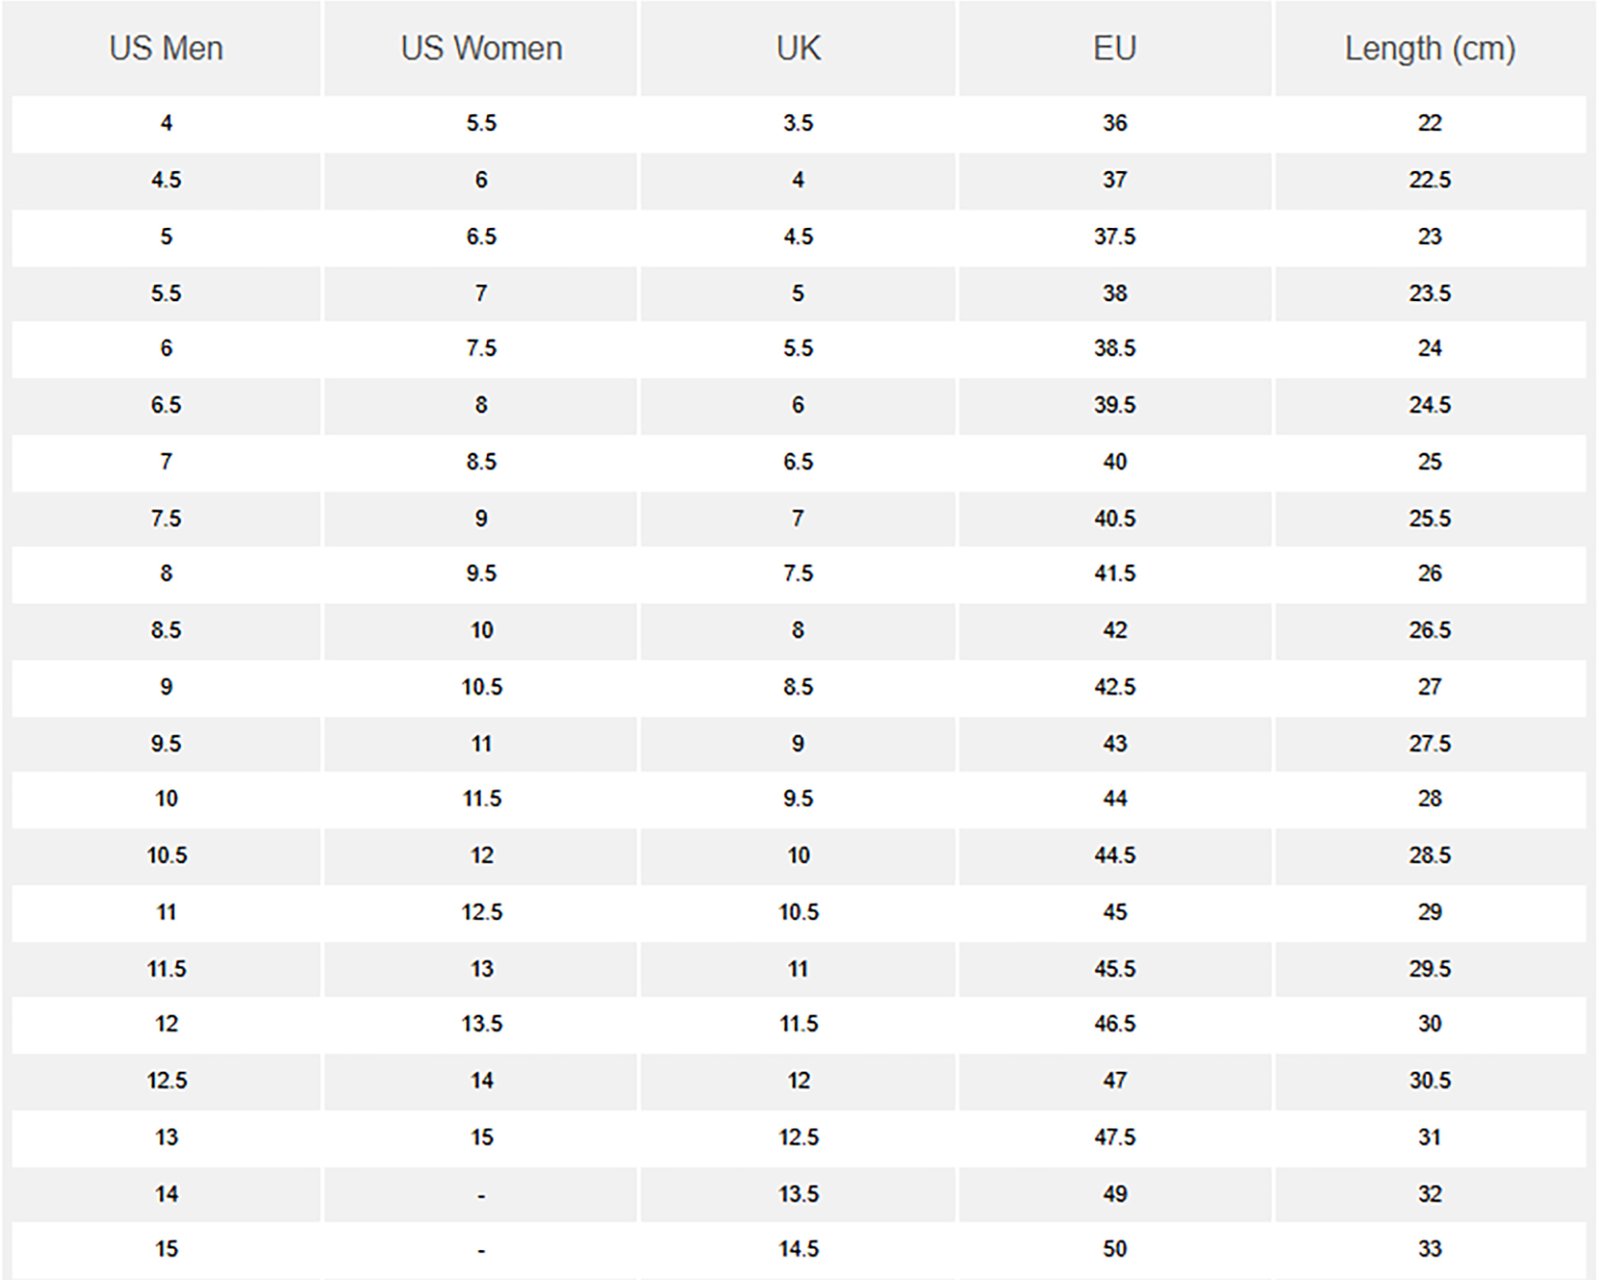Click EU size 36 cell
1600x1280 pixels.
pyautogui.click(x=1114, y=123)
